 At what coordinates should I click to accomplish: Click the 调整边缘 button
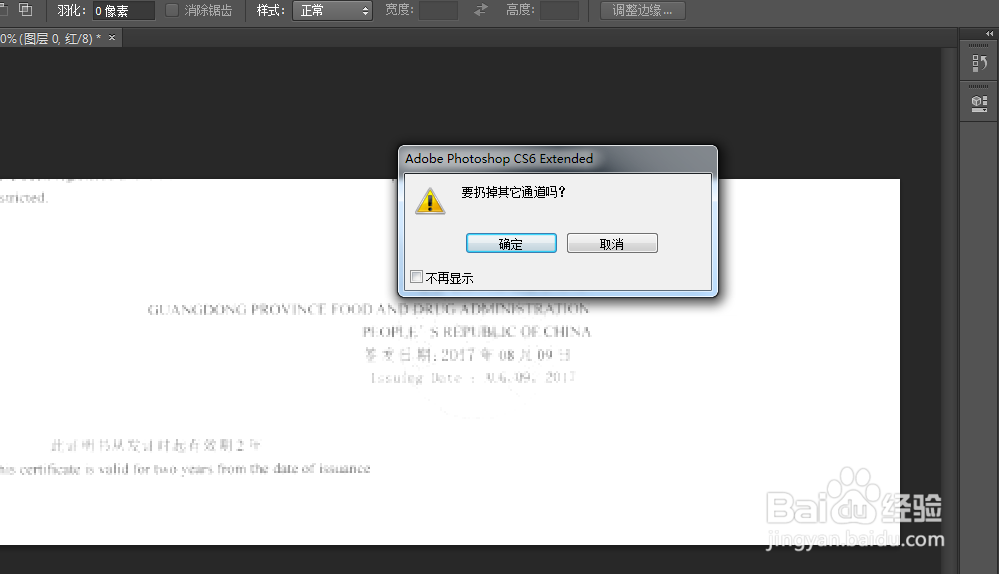[642, 10]
